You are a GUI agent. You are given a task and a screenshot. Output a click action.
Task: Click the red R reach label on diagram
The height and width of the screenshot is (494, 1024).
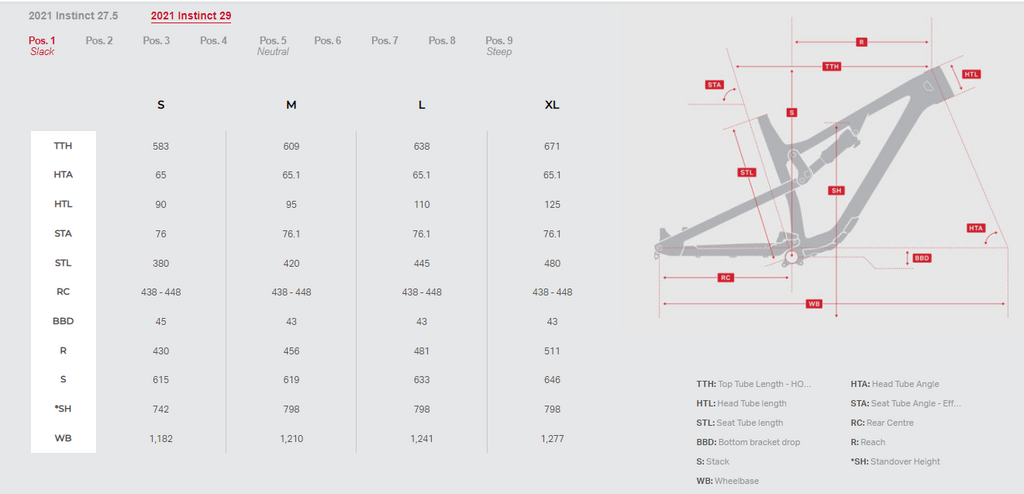click(x=861, y=42)
